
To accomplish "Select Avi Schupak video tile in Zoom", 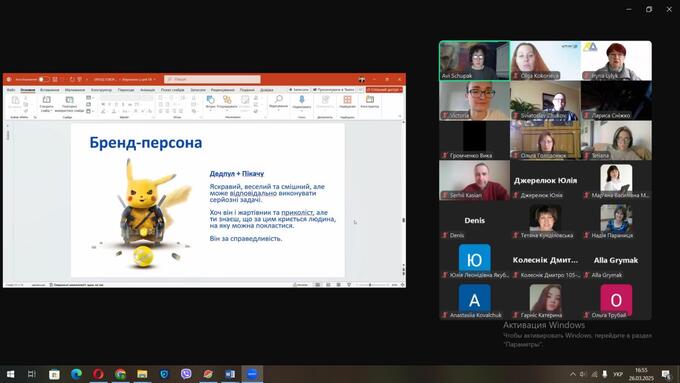I will (x=474, y=61).
